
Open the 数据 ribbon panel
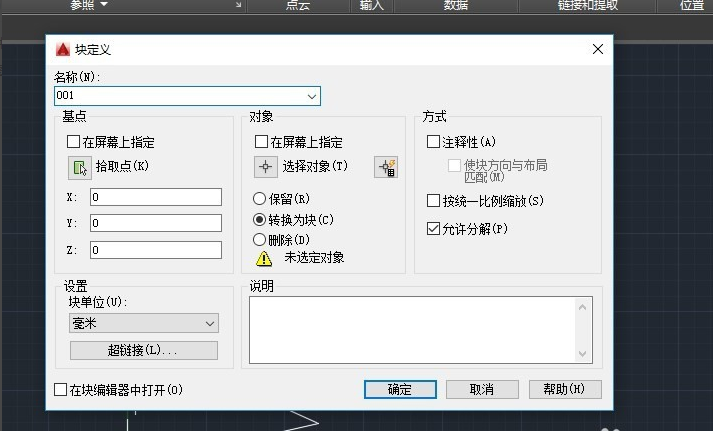[x=456, y=5]
